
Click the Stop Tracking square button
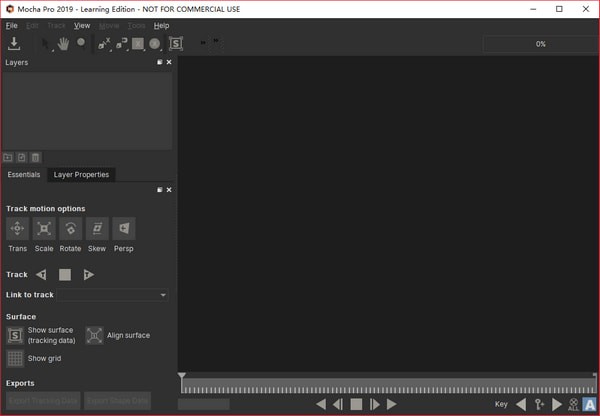tap(65, 274)
